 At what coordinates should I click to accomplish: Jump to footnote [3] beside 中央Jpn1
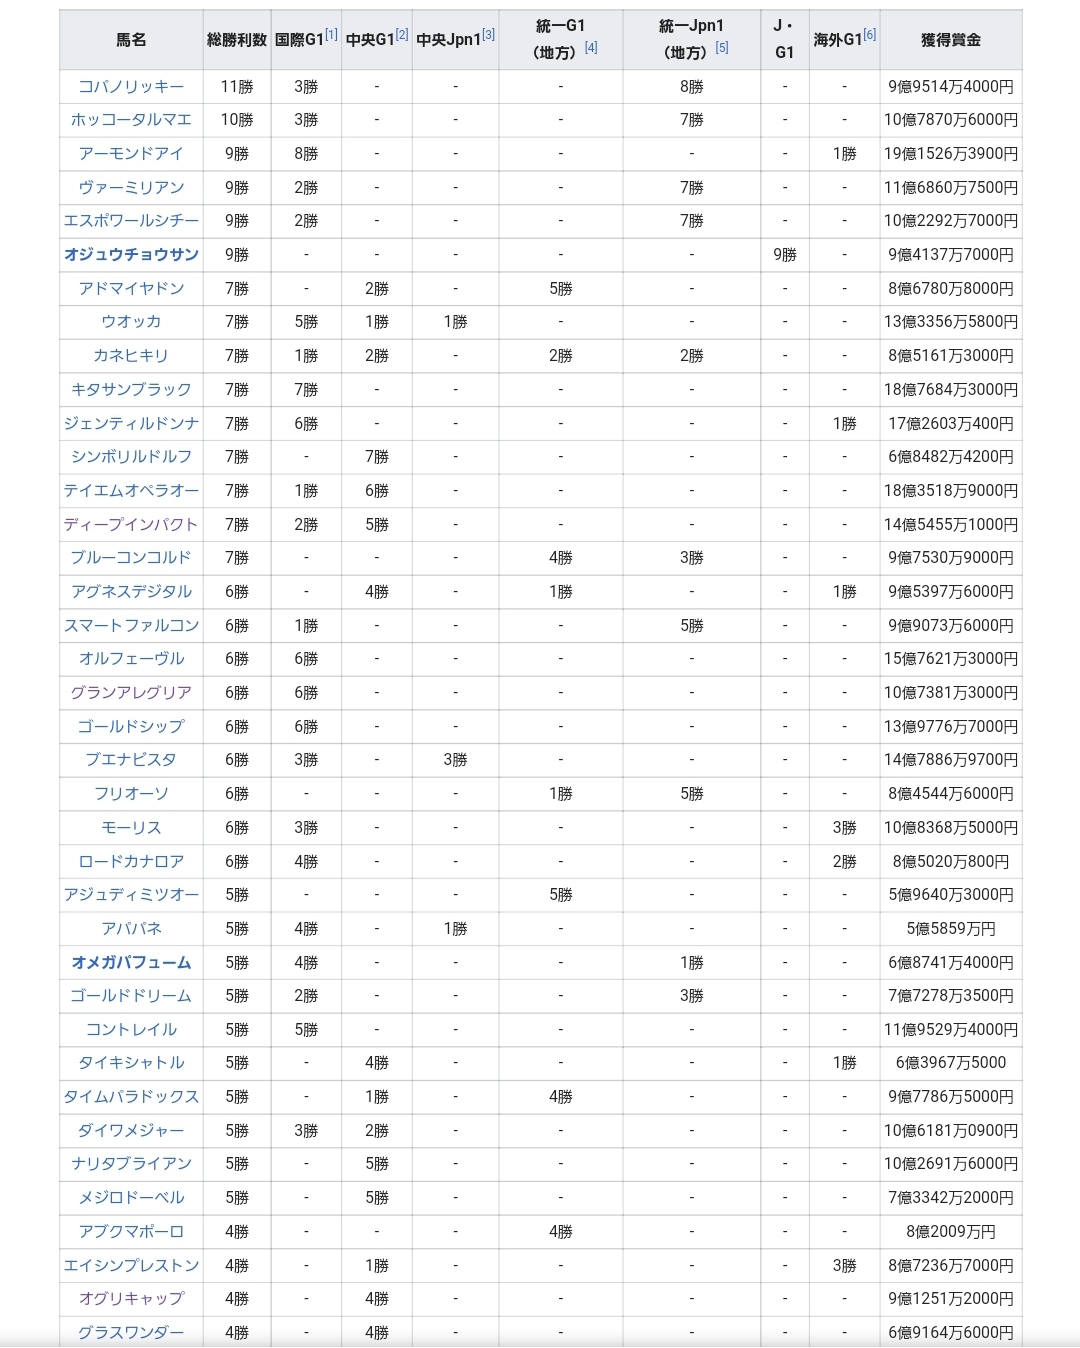pyautogui.click(x=488, y=35)
